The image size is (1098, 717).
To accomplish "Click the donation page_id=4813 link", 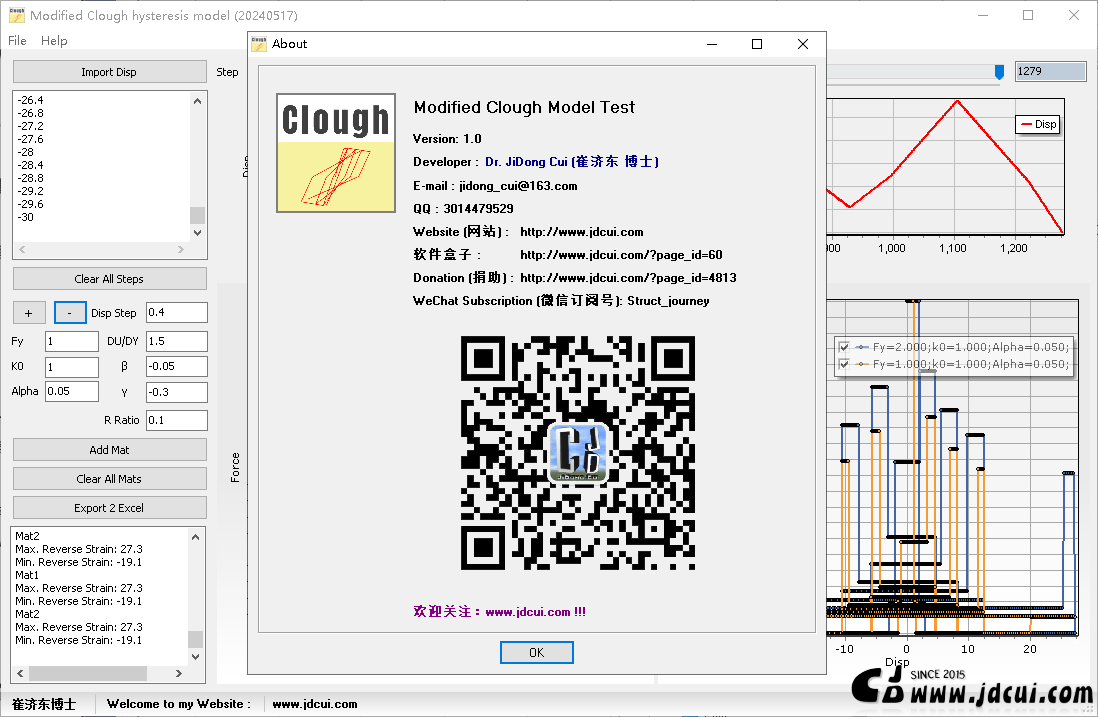I will (627, 278).
